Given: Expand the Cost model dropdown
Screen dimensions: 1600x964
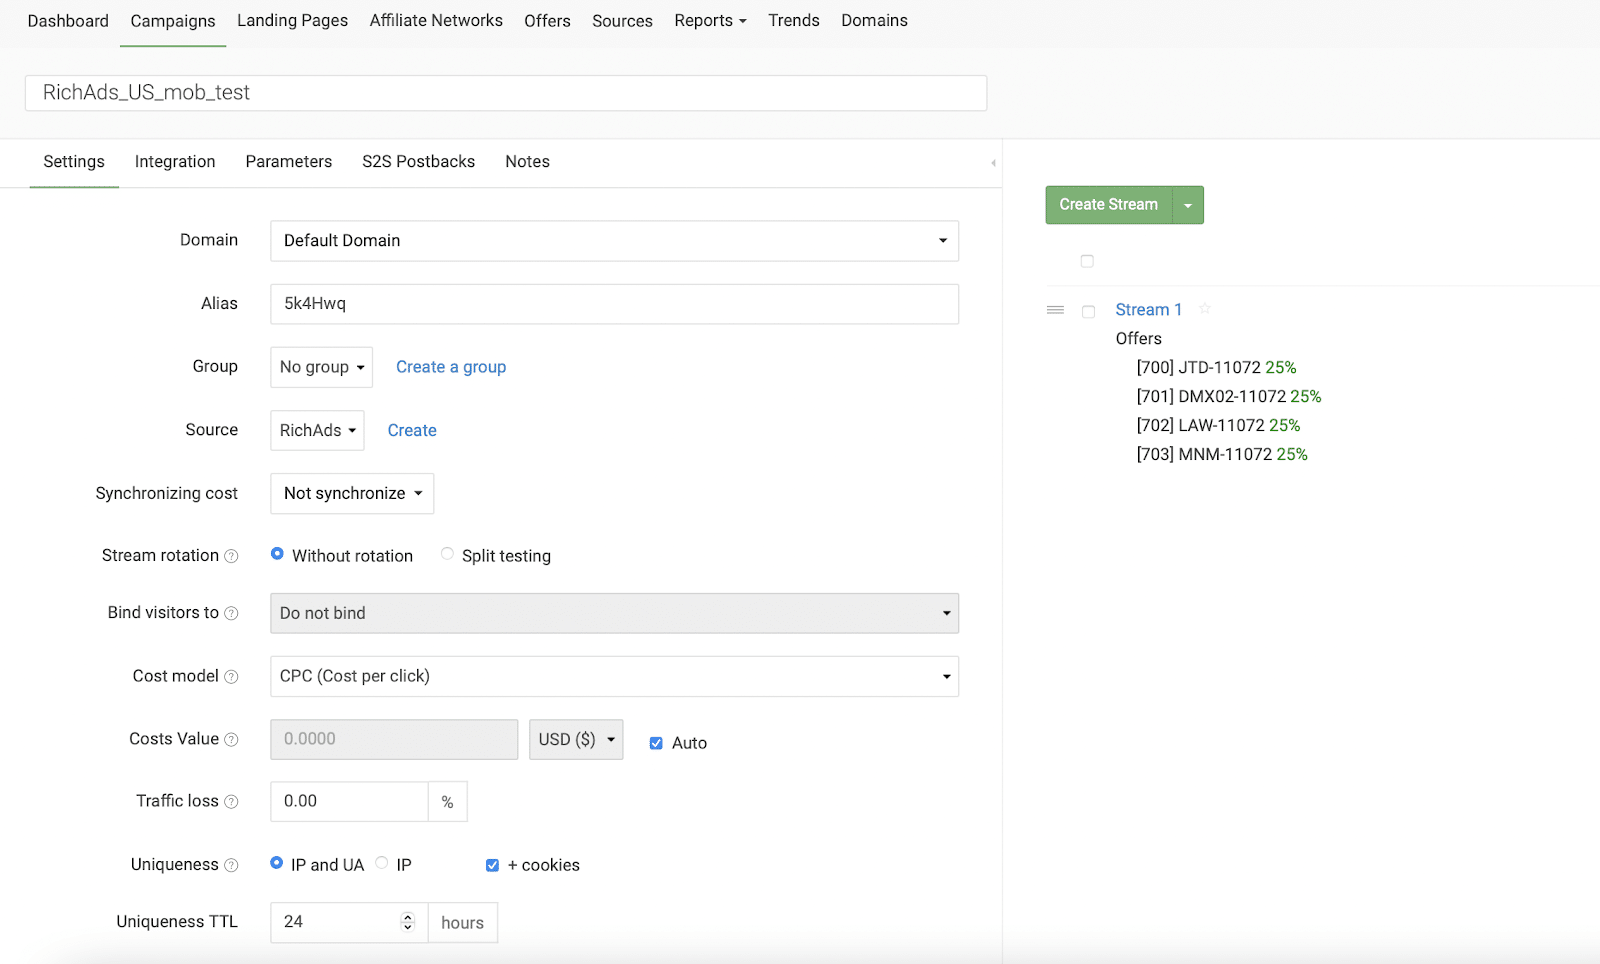Looking at the screenshot, I should tap(614, 677).
